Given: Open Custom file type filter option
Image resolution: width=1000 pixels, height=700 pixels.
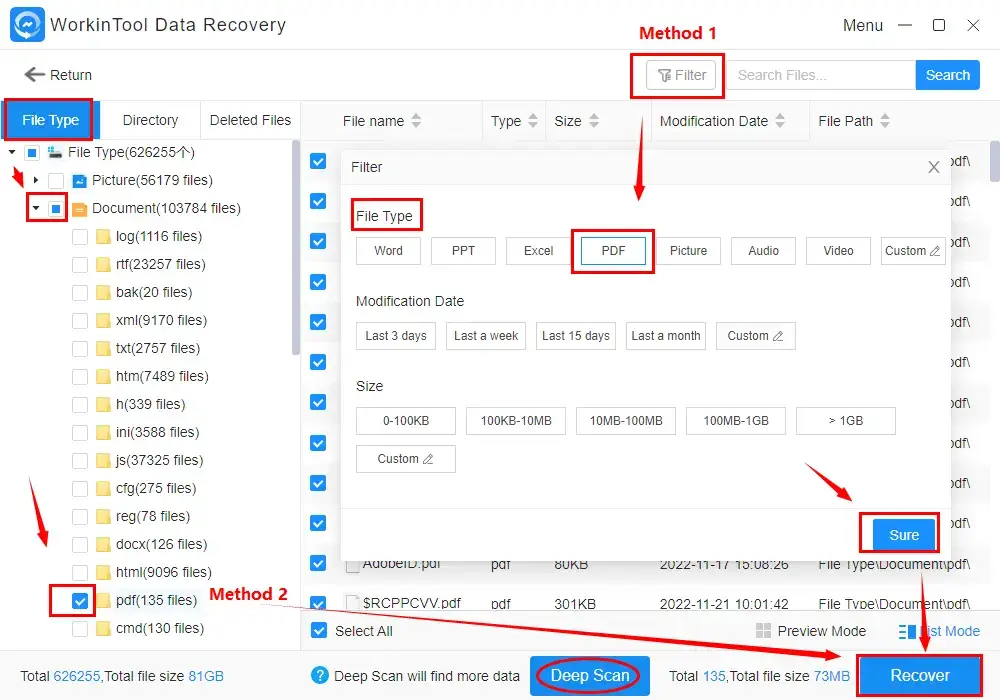Looking at the screenshot, I should (913, 251).
